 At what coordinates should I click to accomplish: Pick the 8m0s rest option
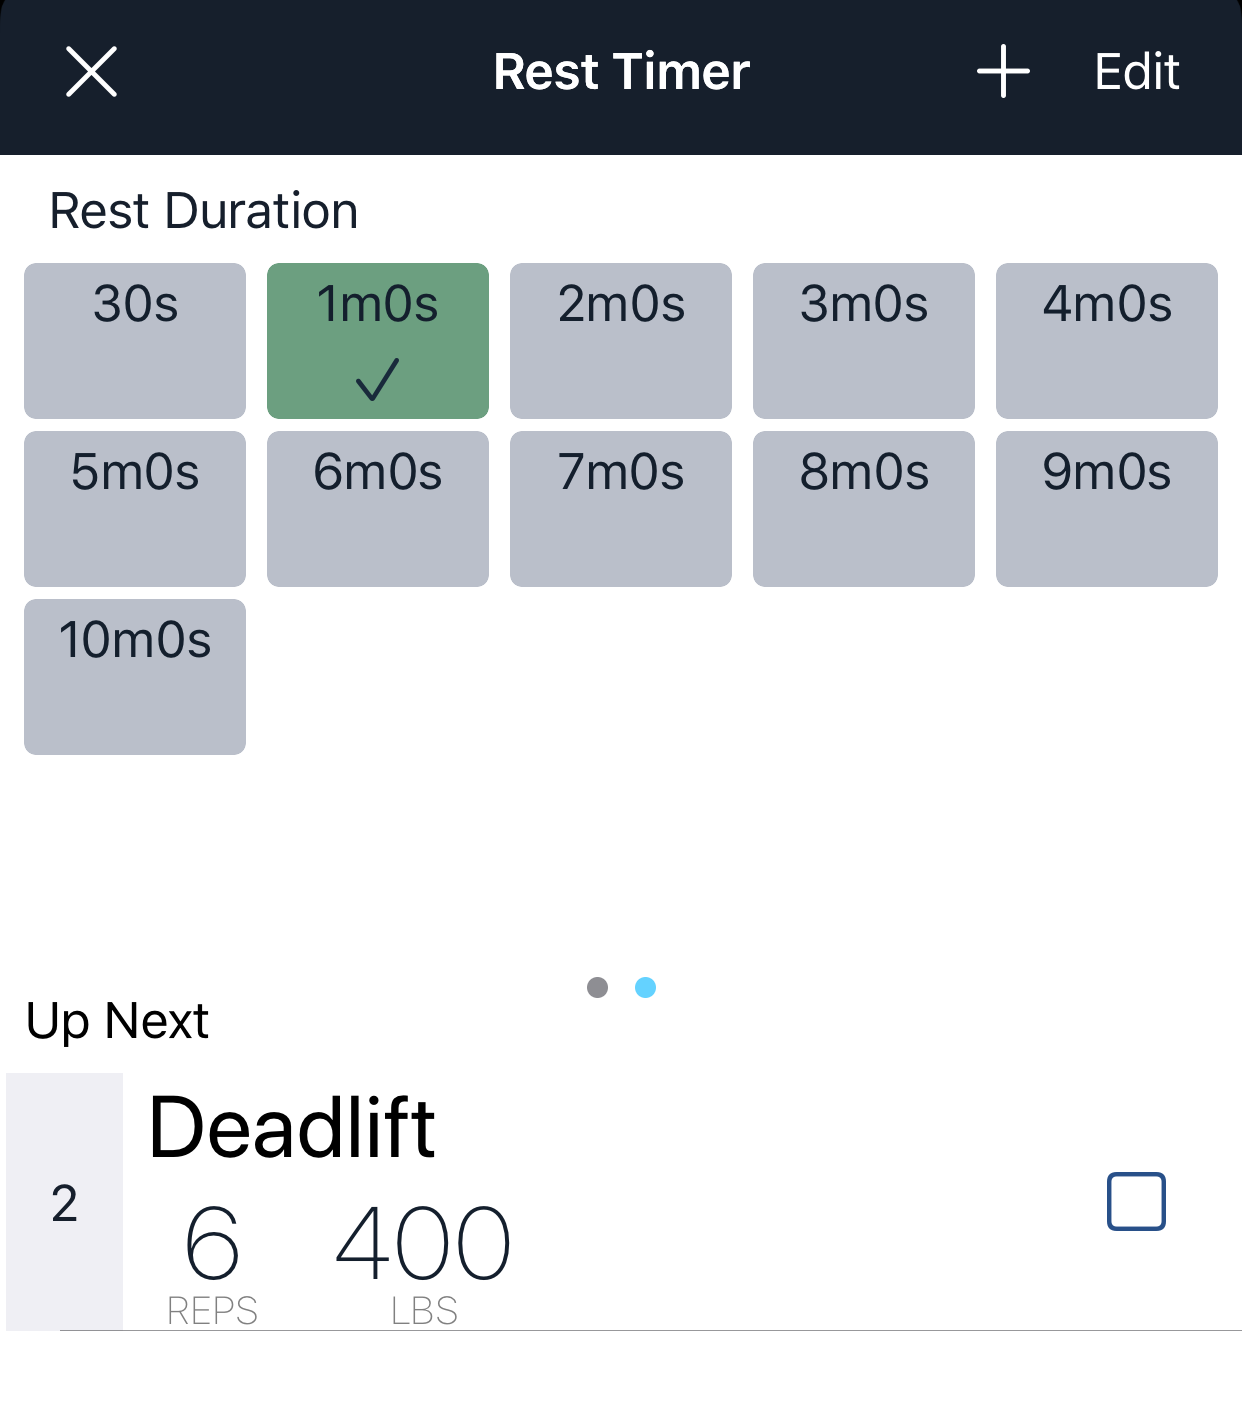[x=863, y=508]
